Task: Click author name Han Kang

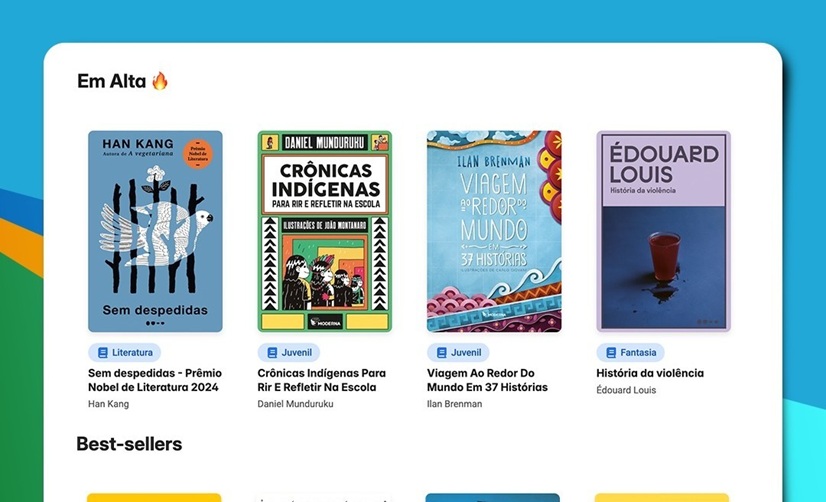Action: click(x=109, y=404)
